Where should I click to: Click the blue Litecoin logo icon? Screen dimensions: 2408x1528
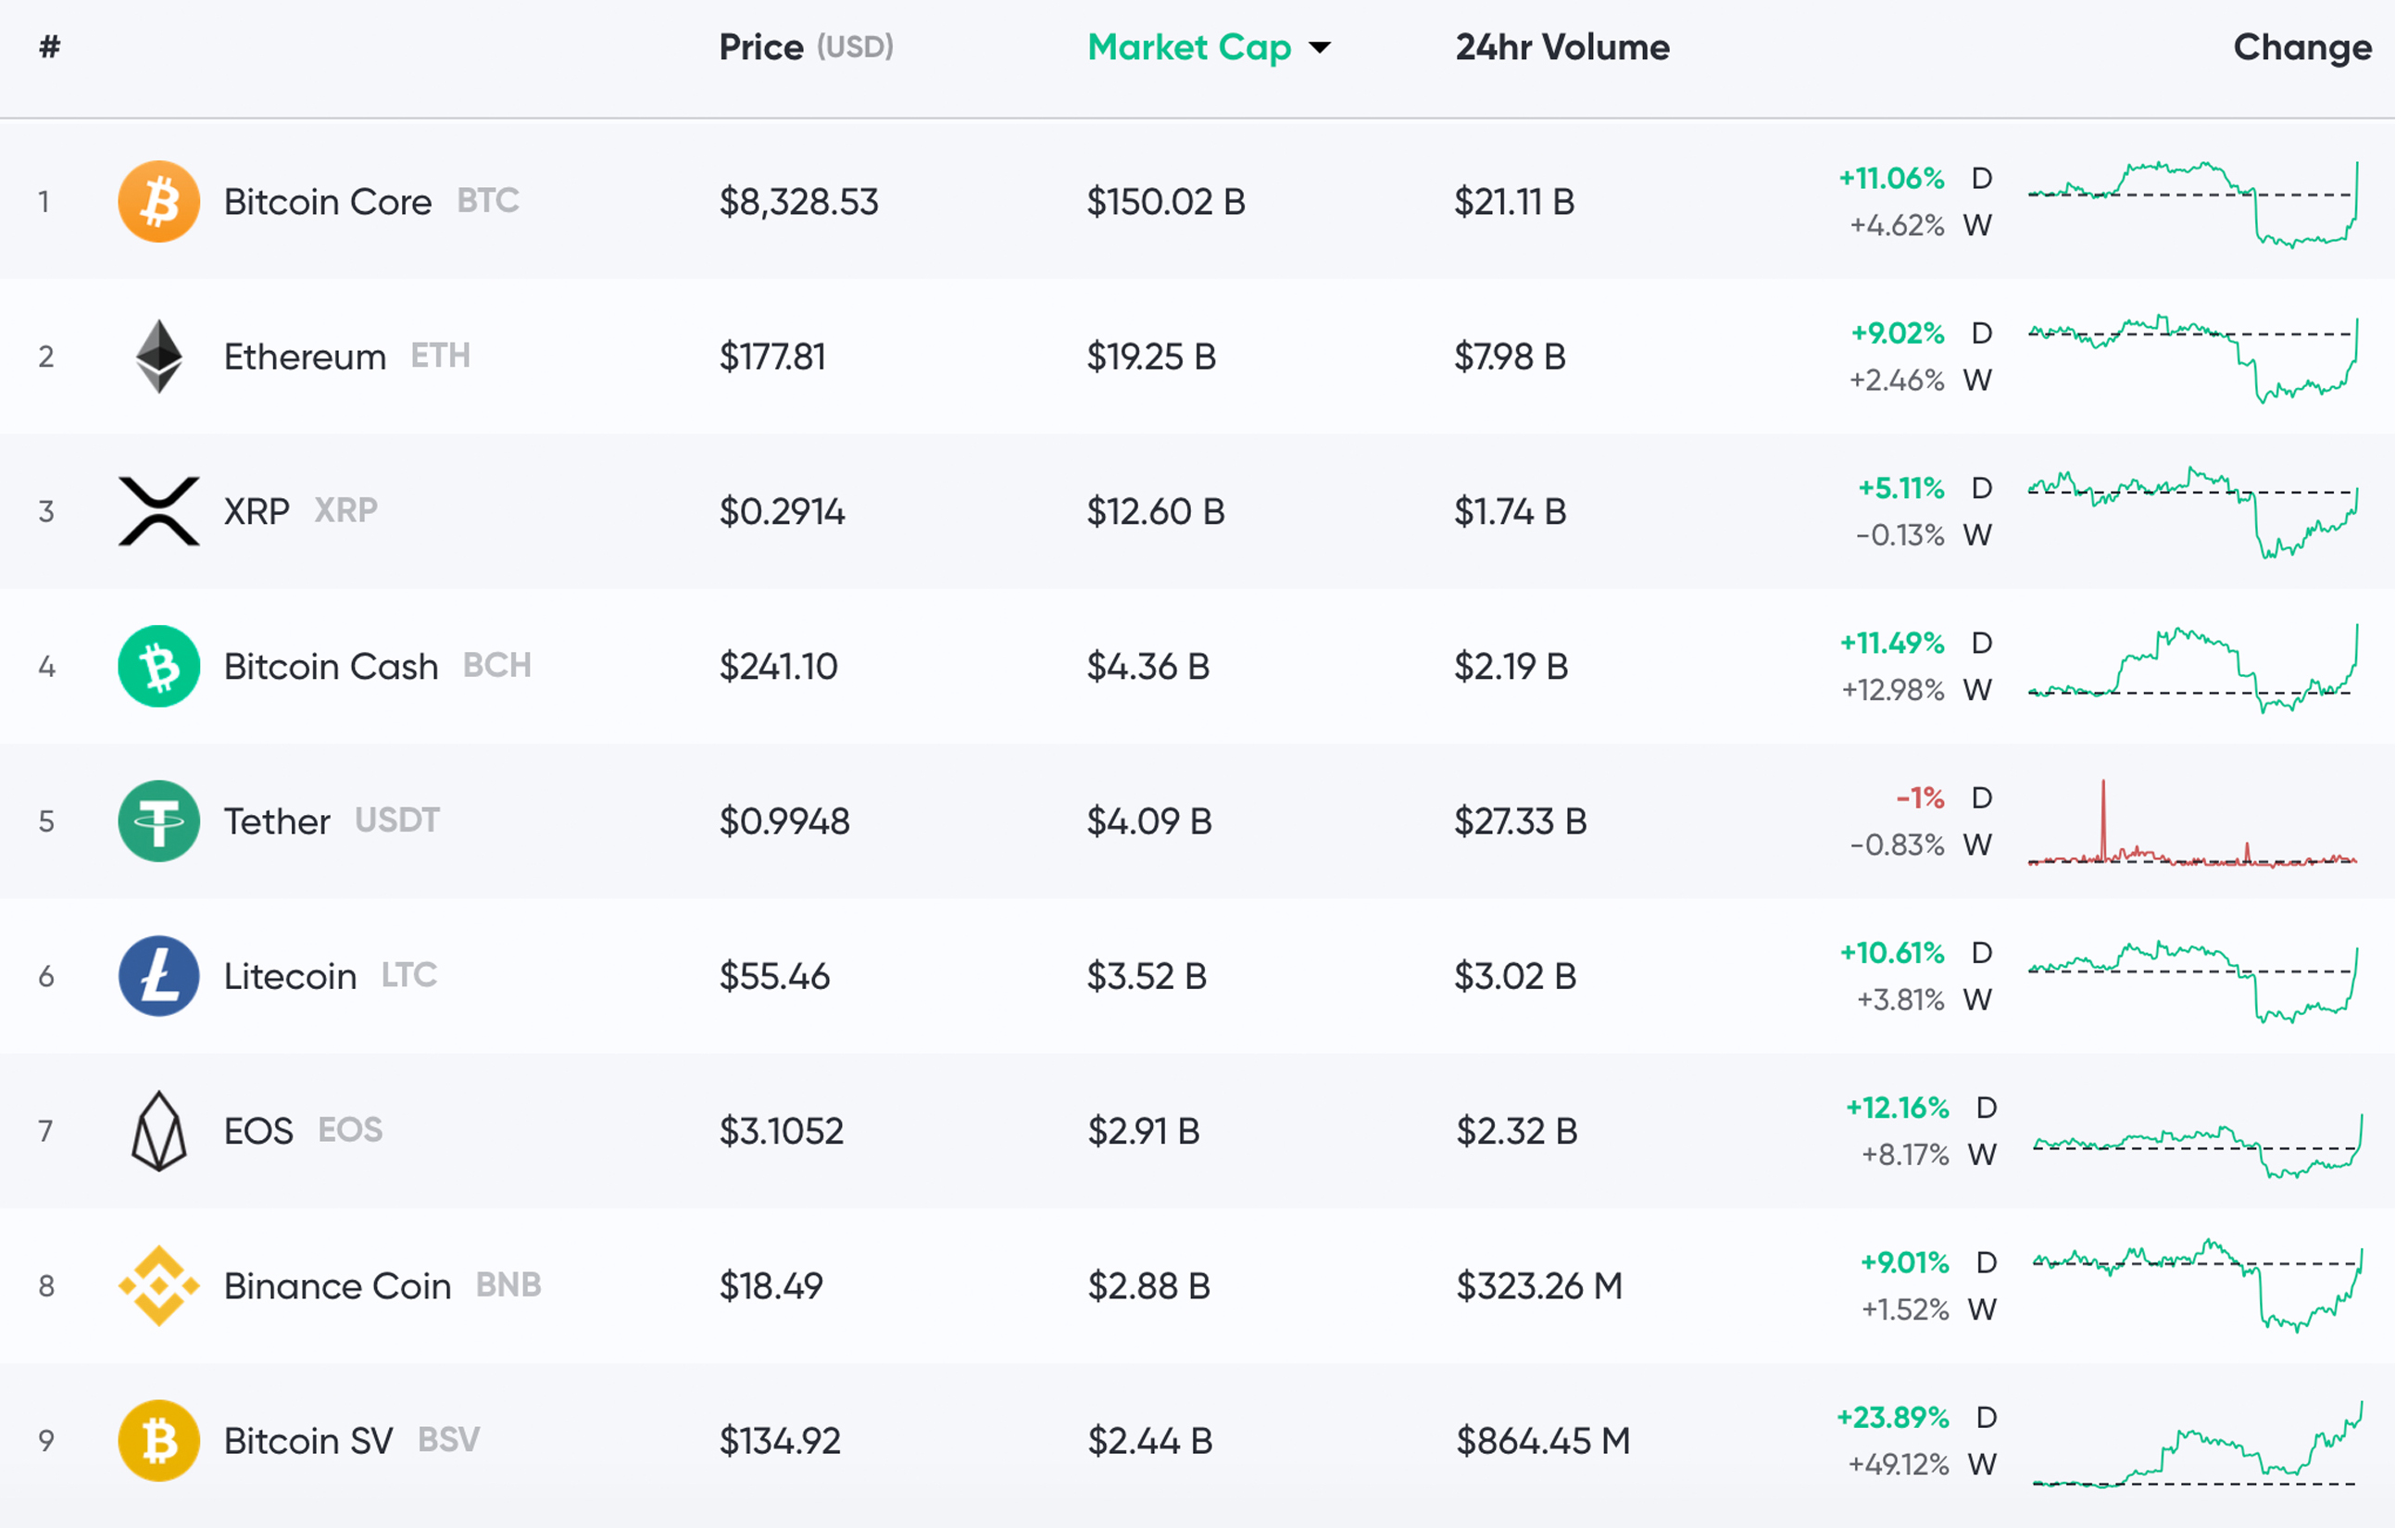pos(158,977)
